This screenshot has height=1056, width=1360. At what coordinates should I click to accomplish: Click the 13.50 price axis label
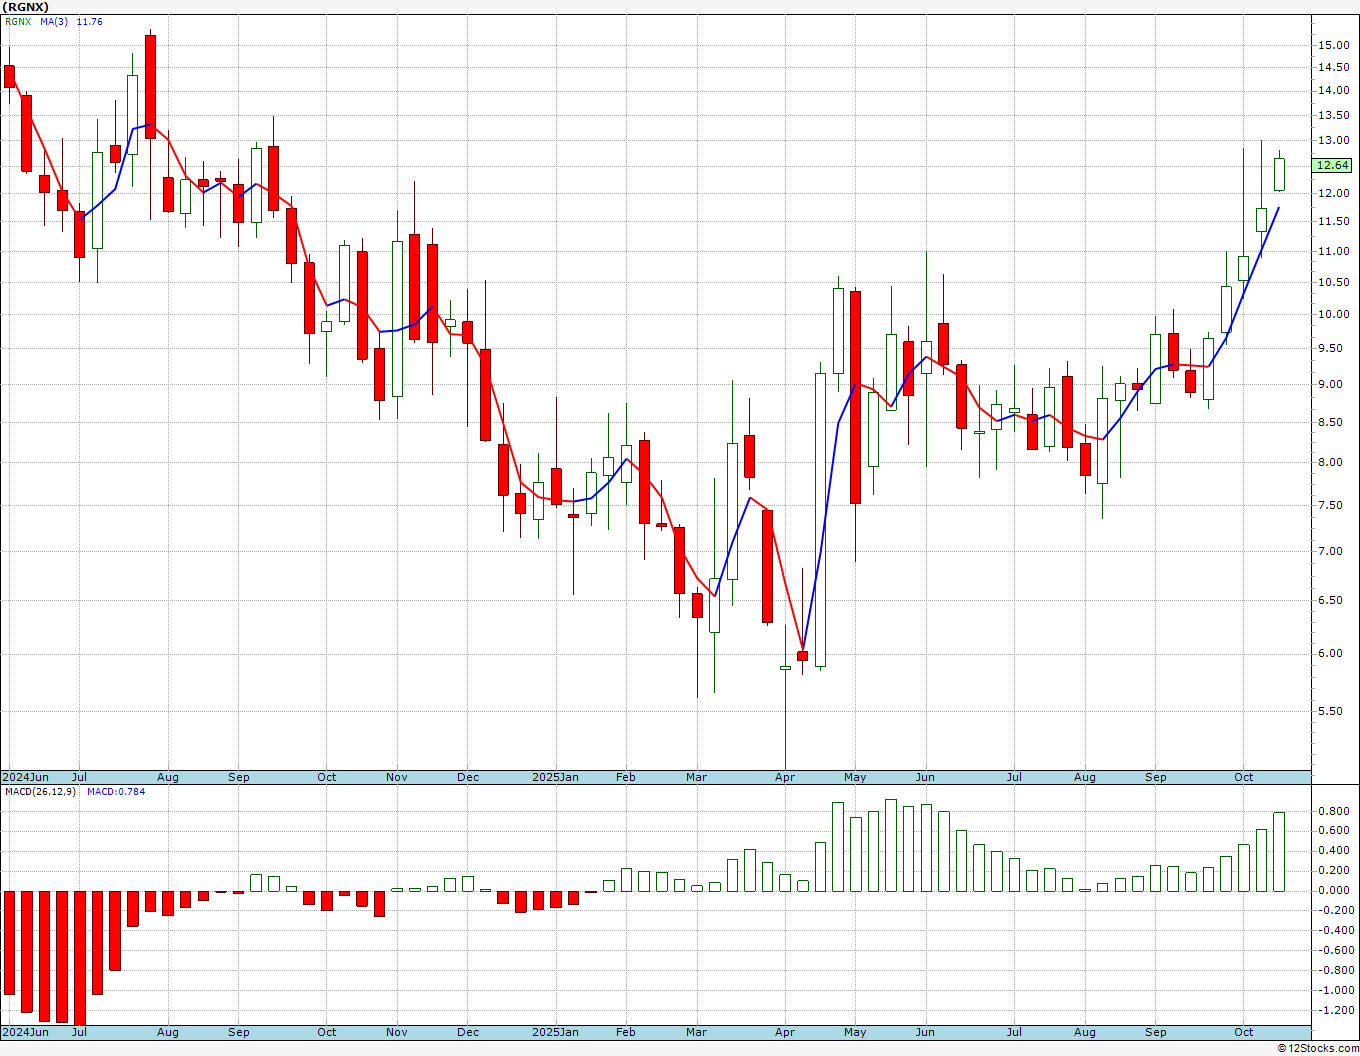point(1332,115)
